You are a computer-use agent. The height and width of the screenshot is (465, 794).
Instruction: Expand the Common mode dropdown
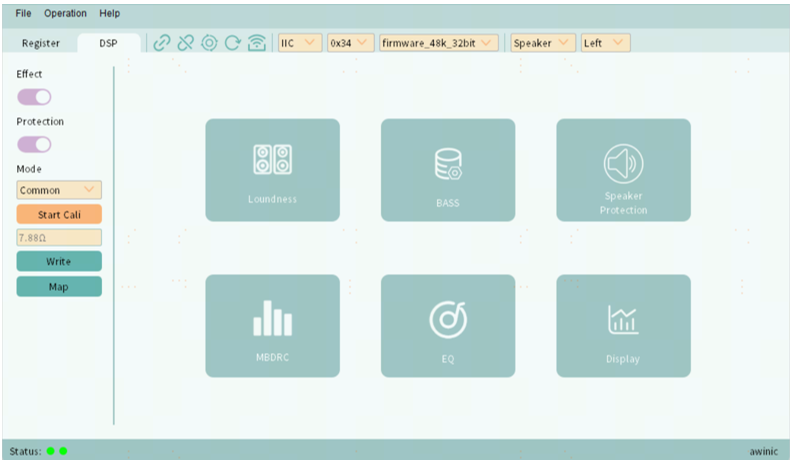click(x=59, y=190)
